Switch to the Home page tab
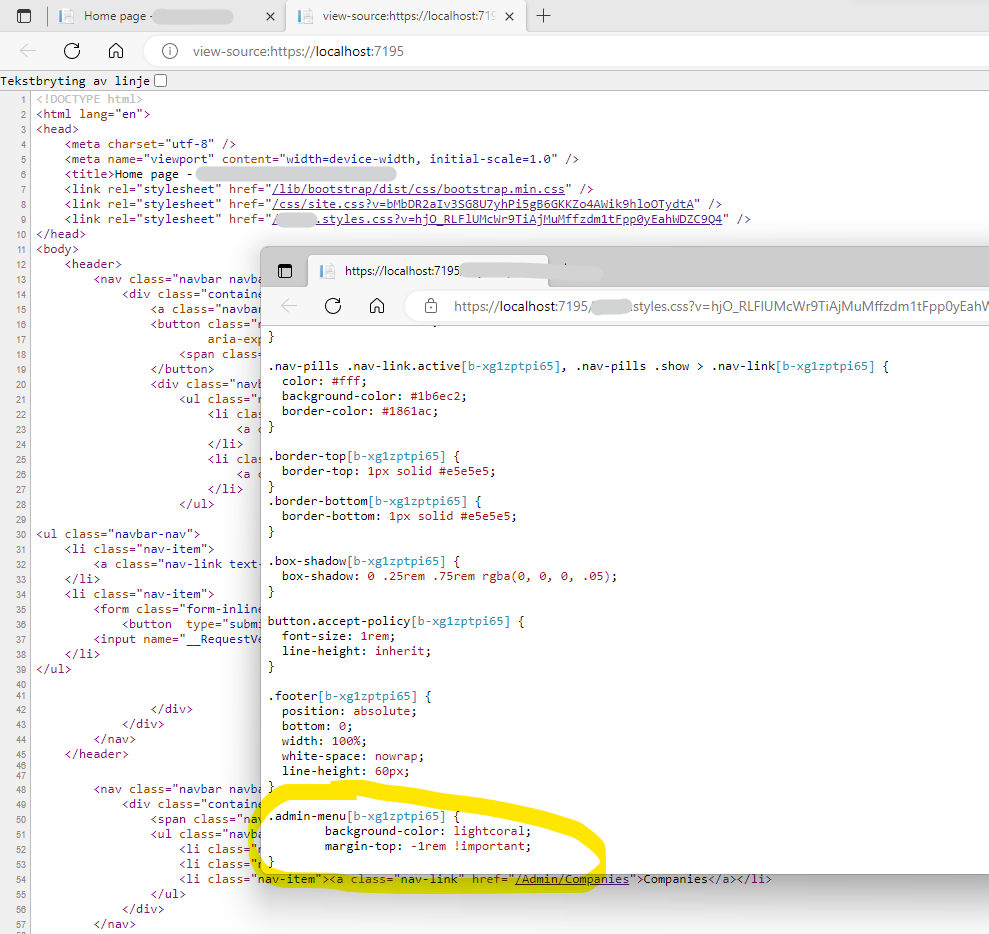This screenshot has width=989, height=934. (x=158, y=16)
